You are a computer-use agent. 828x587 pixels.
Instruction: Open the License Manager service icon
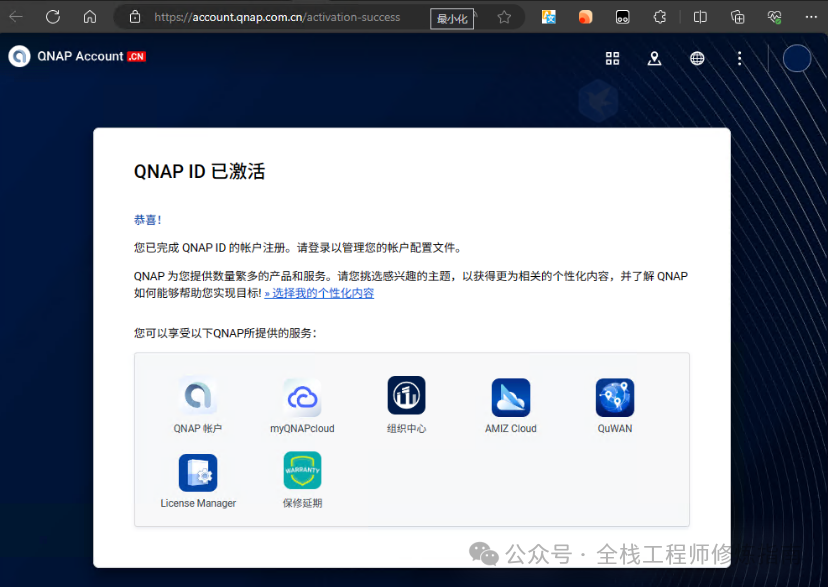click(x=198, y=472)
